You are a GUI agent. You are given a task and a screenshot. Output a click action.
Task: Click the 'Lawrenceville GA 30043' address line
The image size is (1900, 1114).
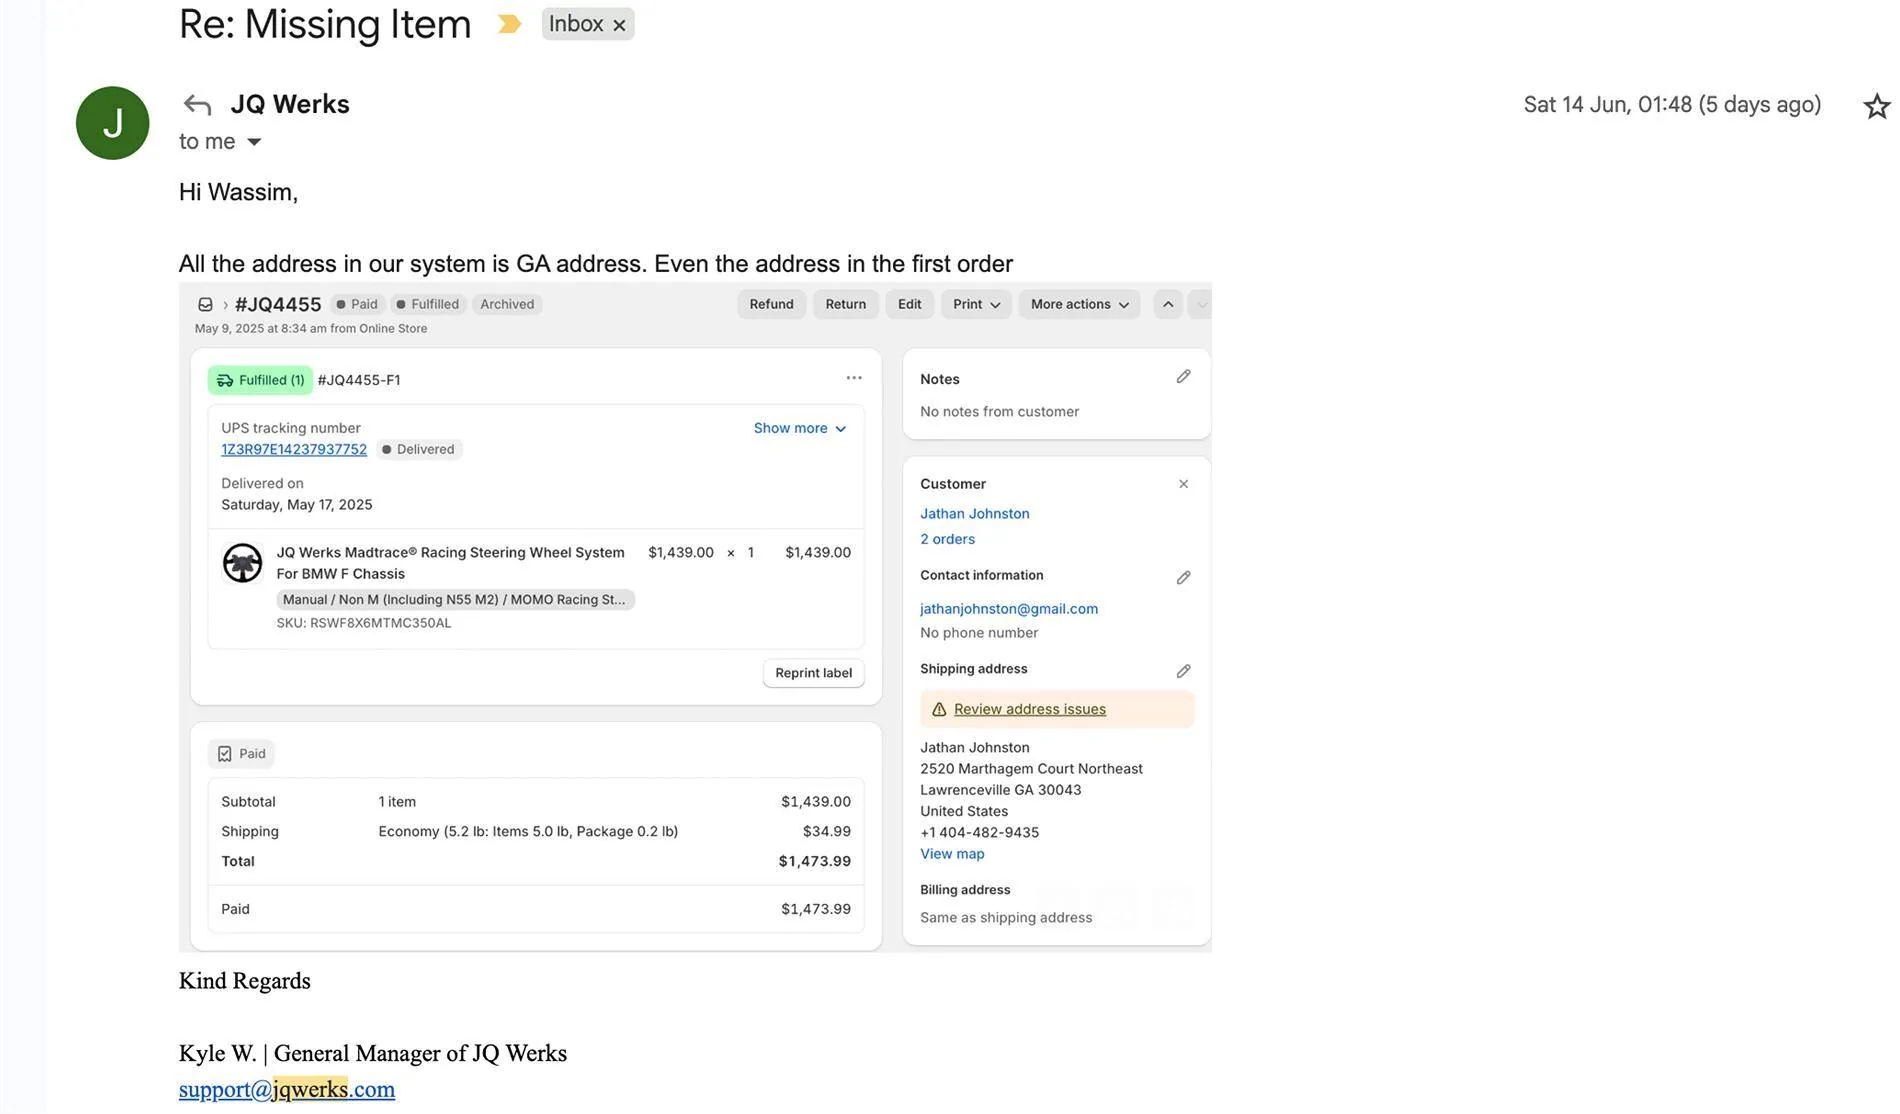pyautogui.click(x=1001, y=790)
